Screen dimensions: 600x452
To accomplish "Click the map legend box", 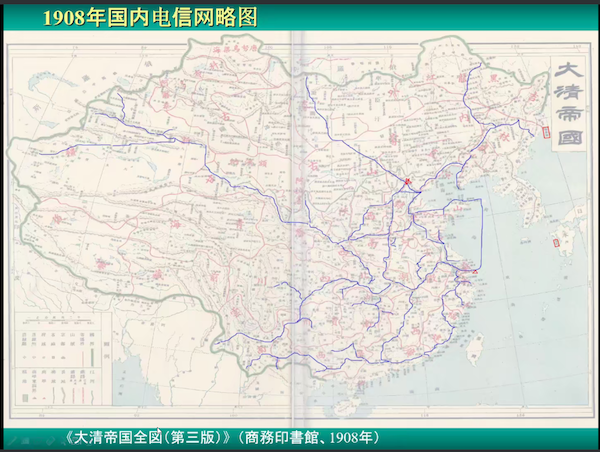I will coord(64,359).
